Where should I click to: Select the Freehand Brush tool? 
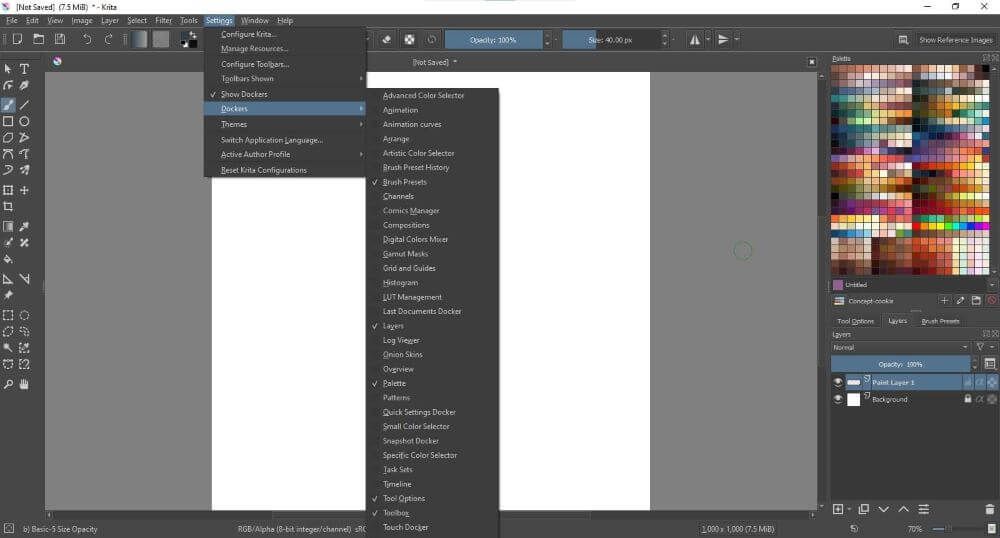click(x=8, y=105)
